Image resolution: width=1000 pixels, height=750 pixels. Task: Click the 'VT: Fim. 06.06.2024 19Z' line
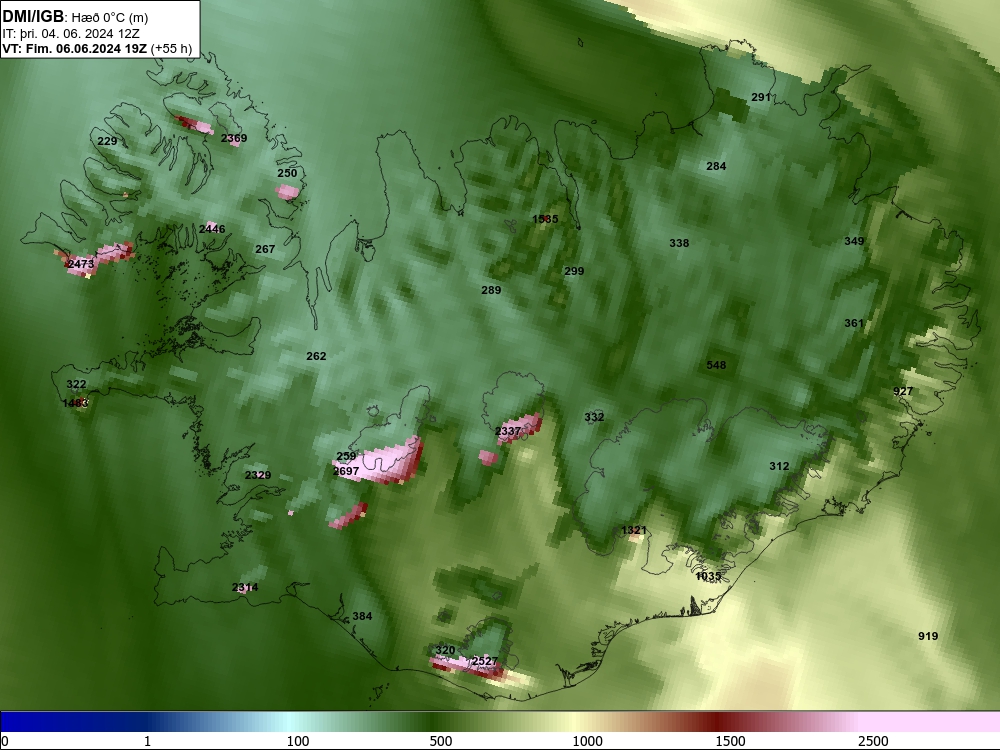click(75, 48)
